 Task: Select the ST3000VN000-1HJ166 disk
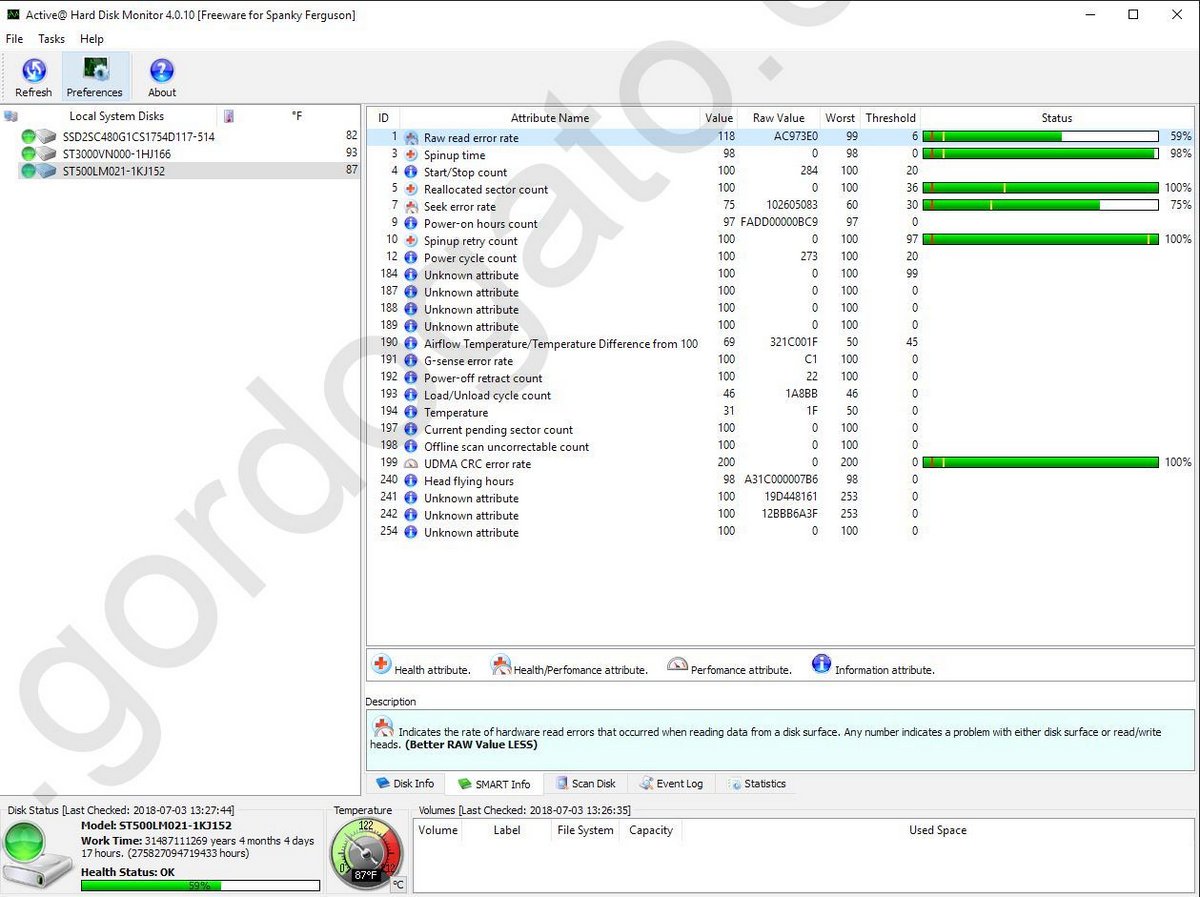click(116, 154)
